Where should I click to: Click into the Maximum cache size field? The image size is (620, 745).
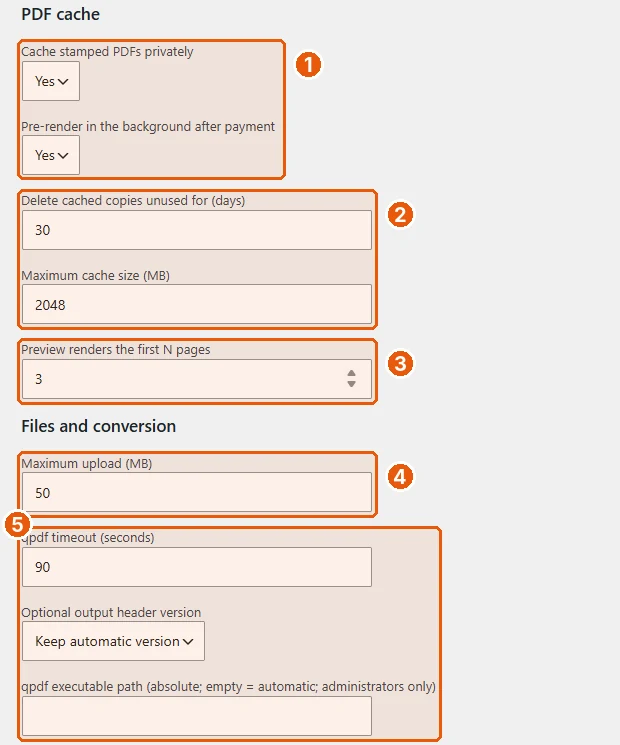197,305
